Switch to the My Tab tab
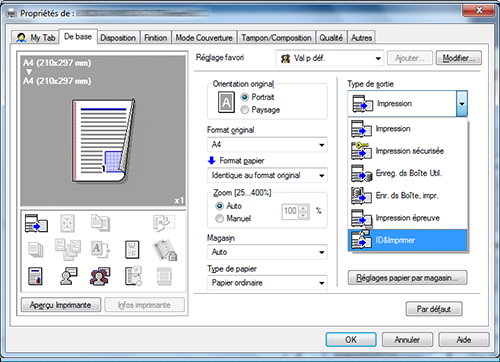 click(36, 38)
